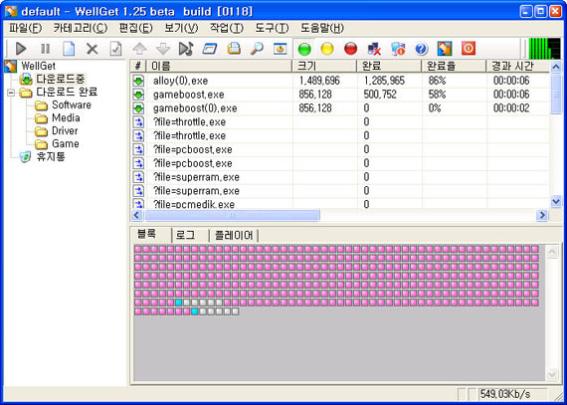Select the gameboost.exe download row
Viewport: 567px width, 405px height.
(x=340, y=94)
